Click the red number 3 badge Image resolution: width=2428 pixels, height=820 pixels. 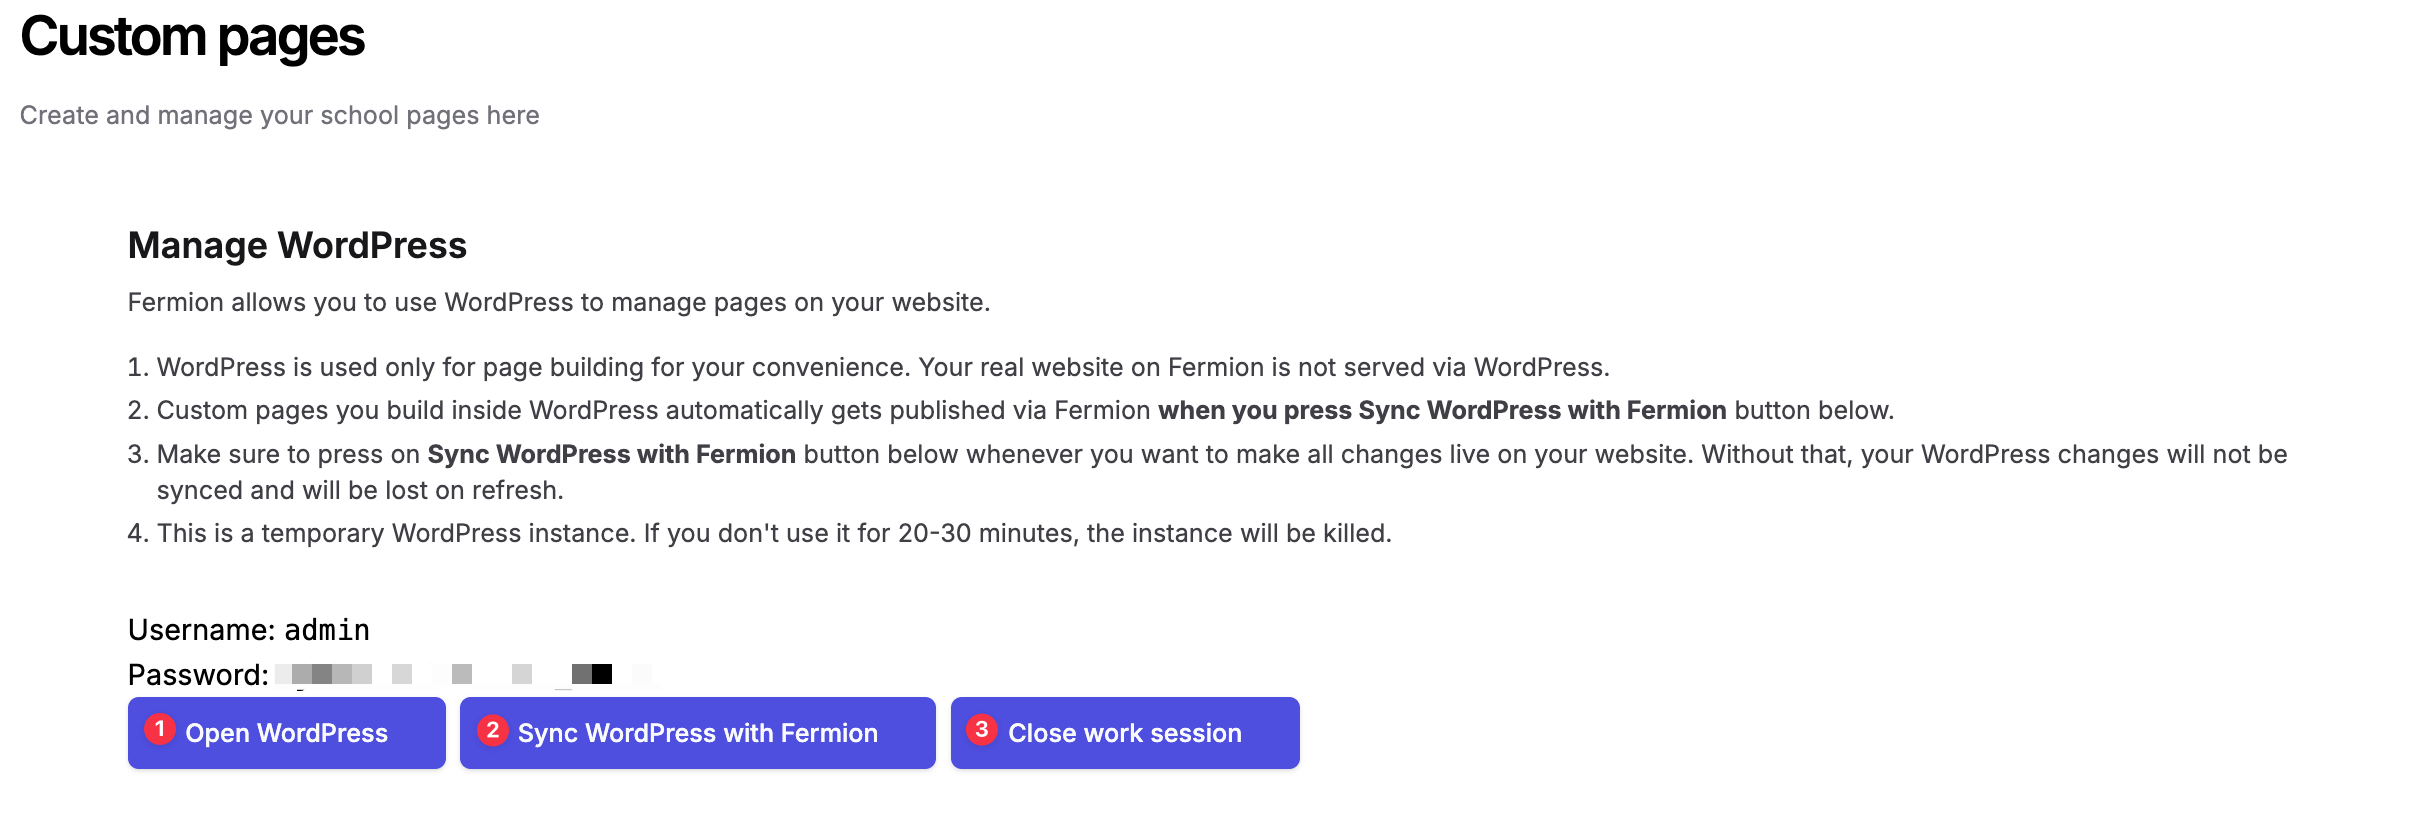coord(982,730)
